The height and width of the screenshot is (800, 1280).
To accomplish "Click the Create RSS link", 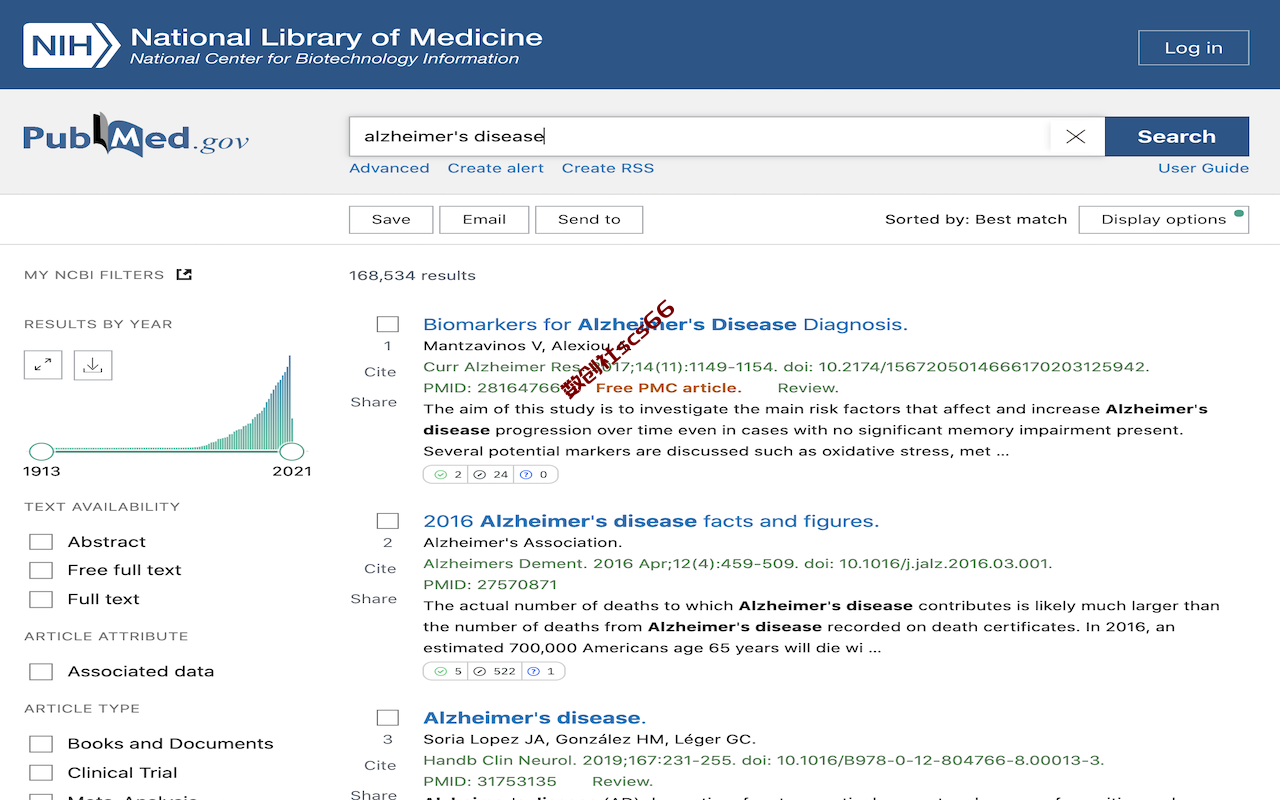I will [x=608, y=168].
